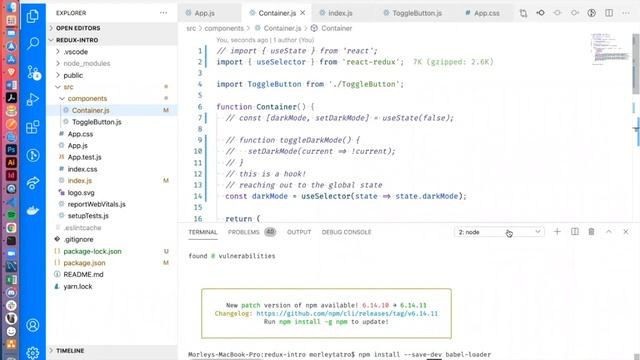This screenshot has height=360, width=640.
Task: Open reportWebVitals.js in the explorer
Action: click(x=96, y=204)
